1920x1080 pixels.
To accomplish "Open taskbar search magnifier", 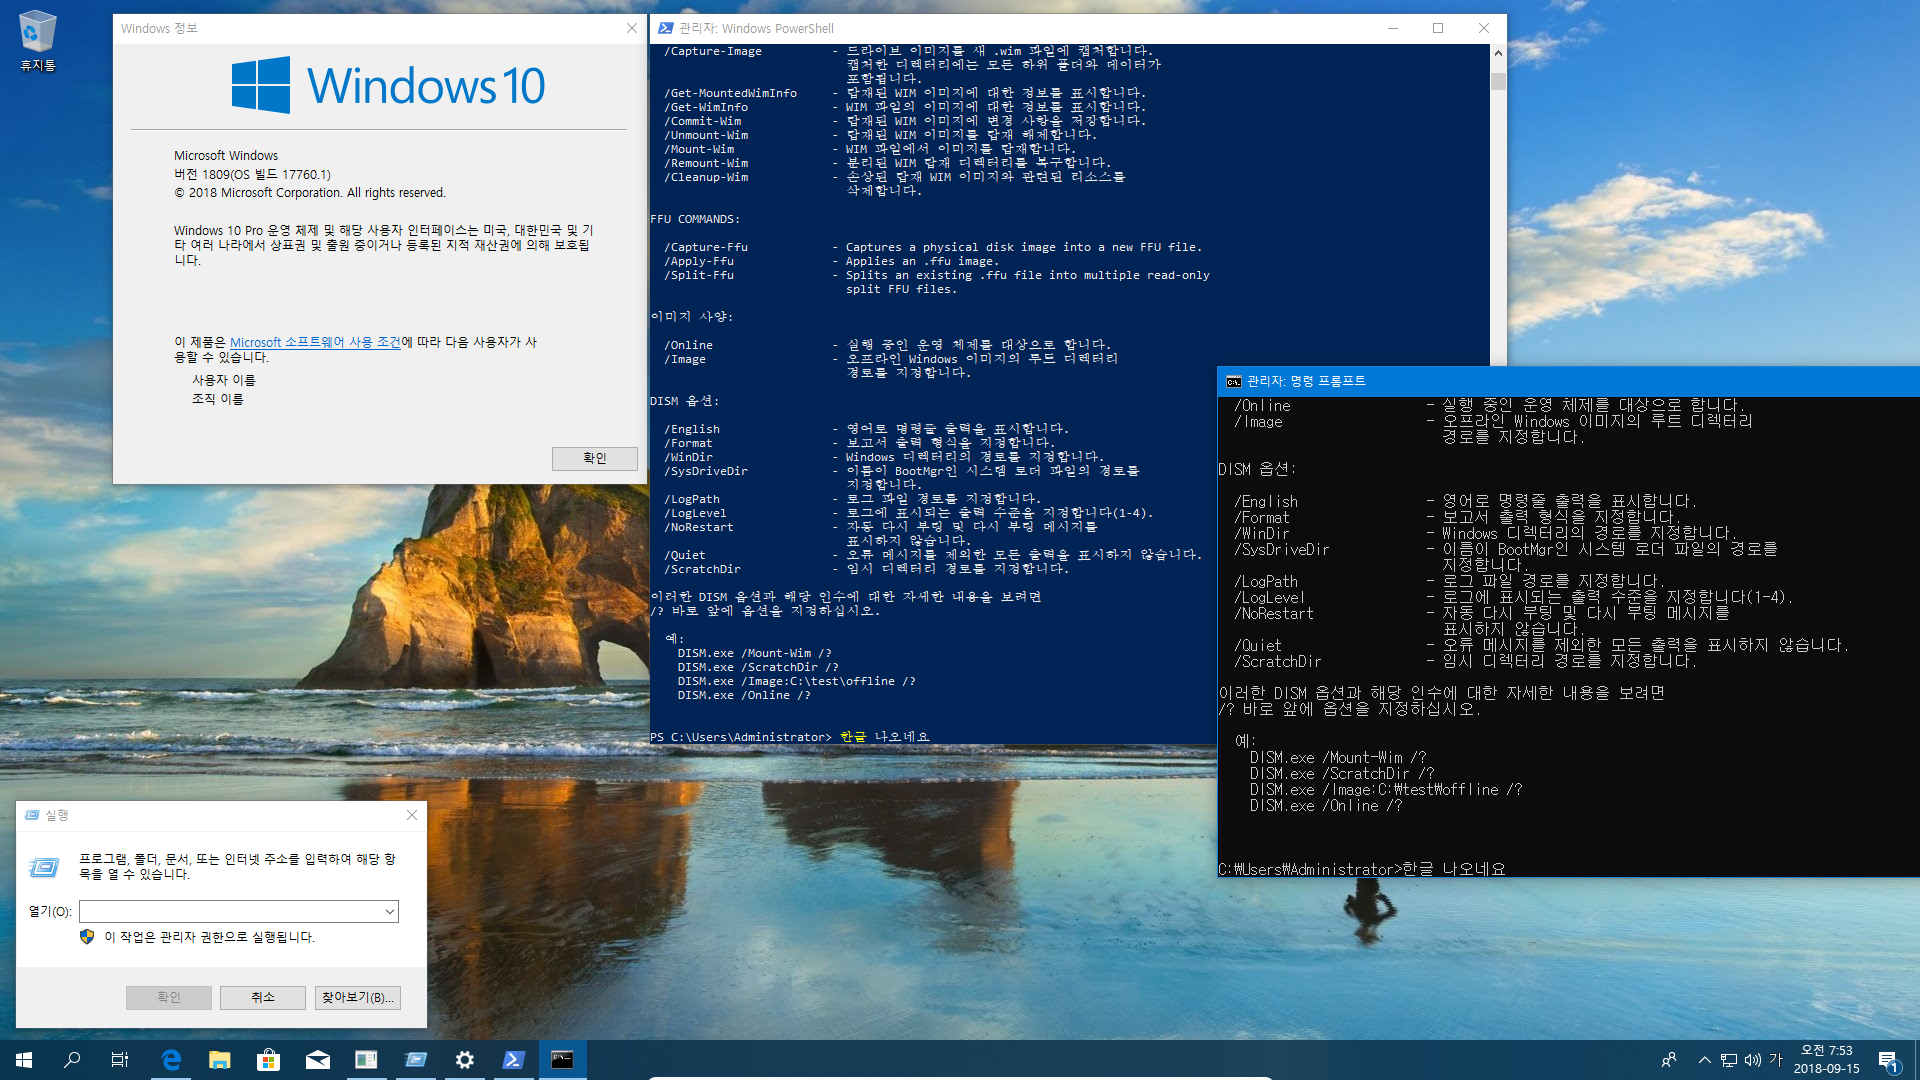I will (72, 1060).
